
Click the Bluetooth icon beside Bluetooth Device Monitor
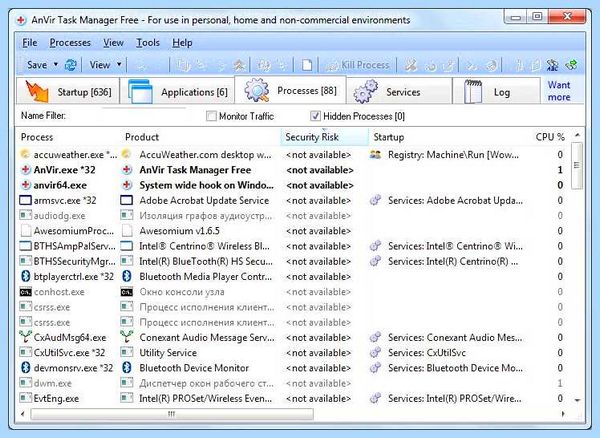pos(127,368)
